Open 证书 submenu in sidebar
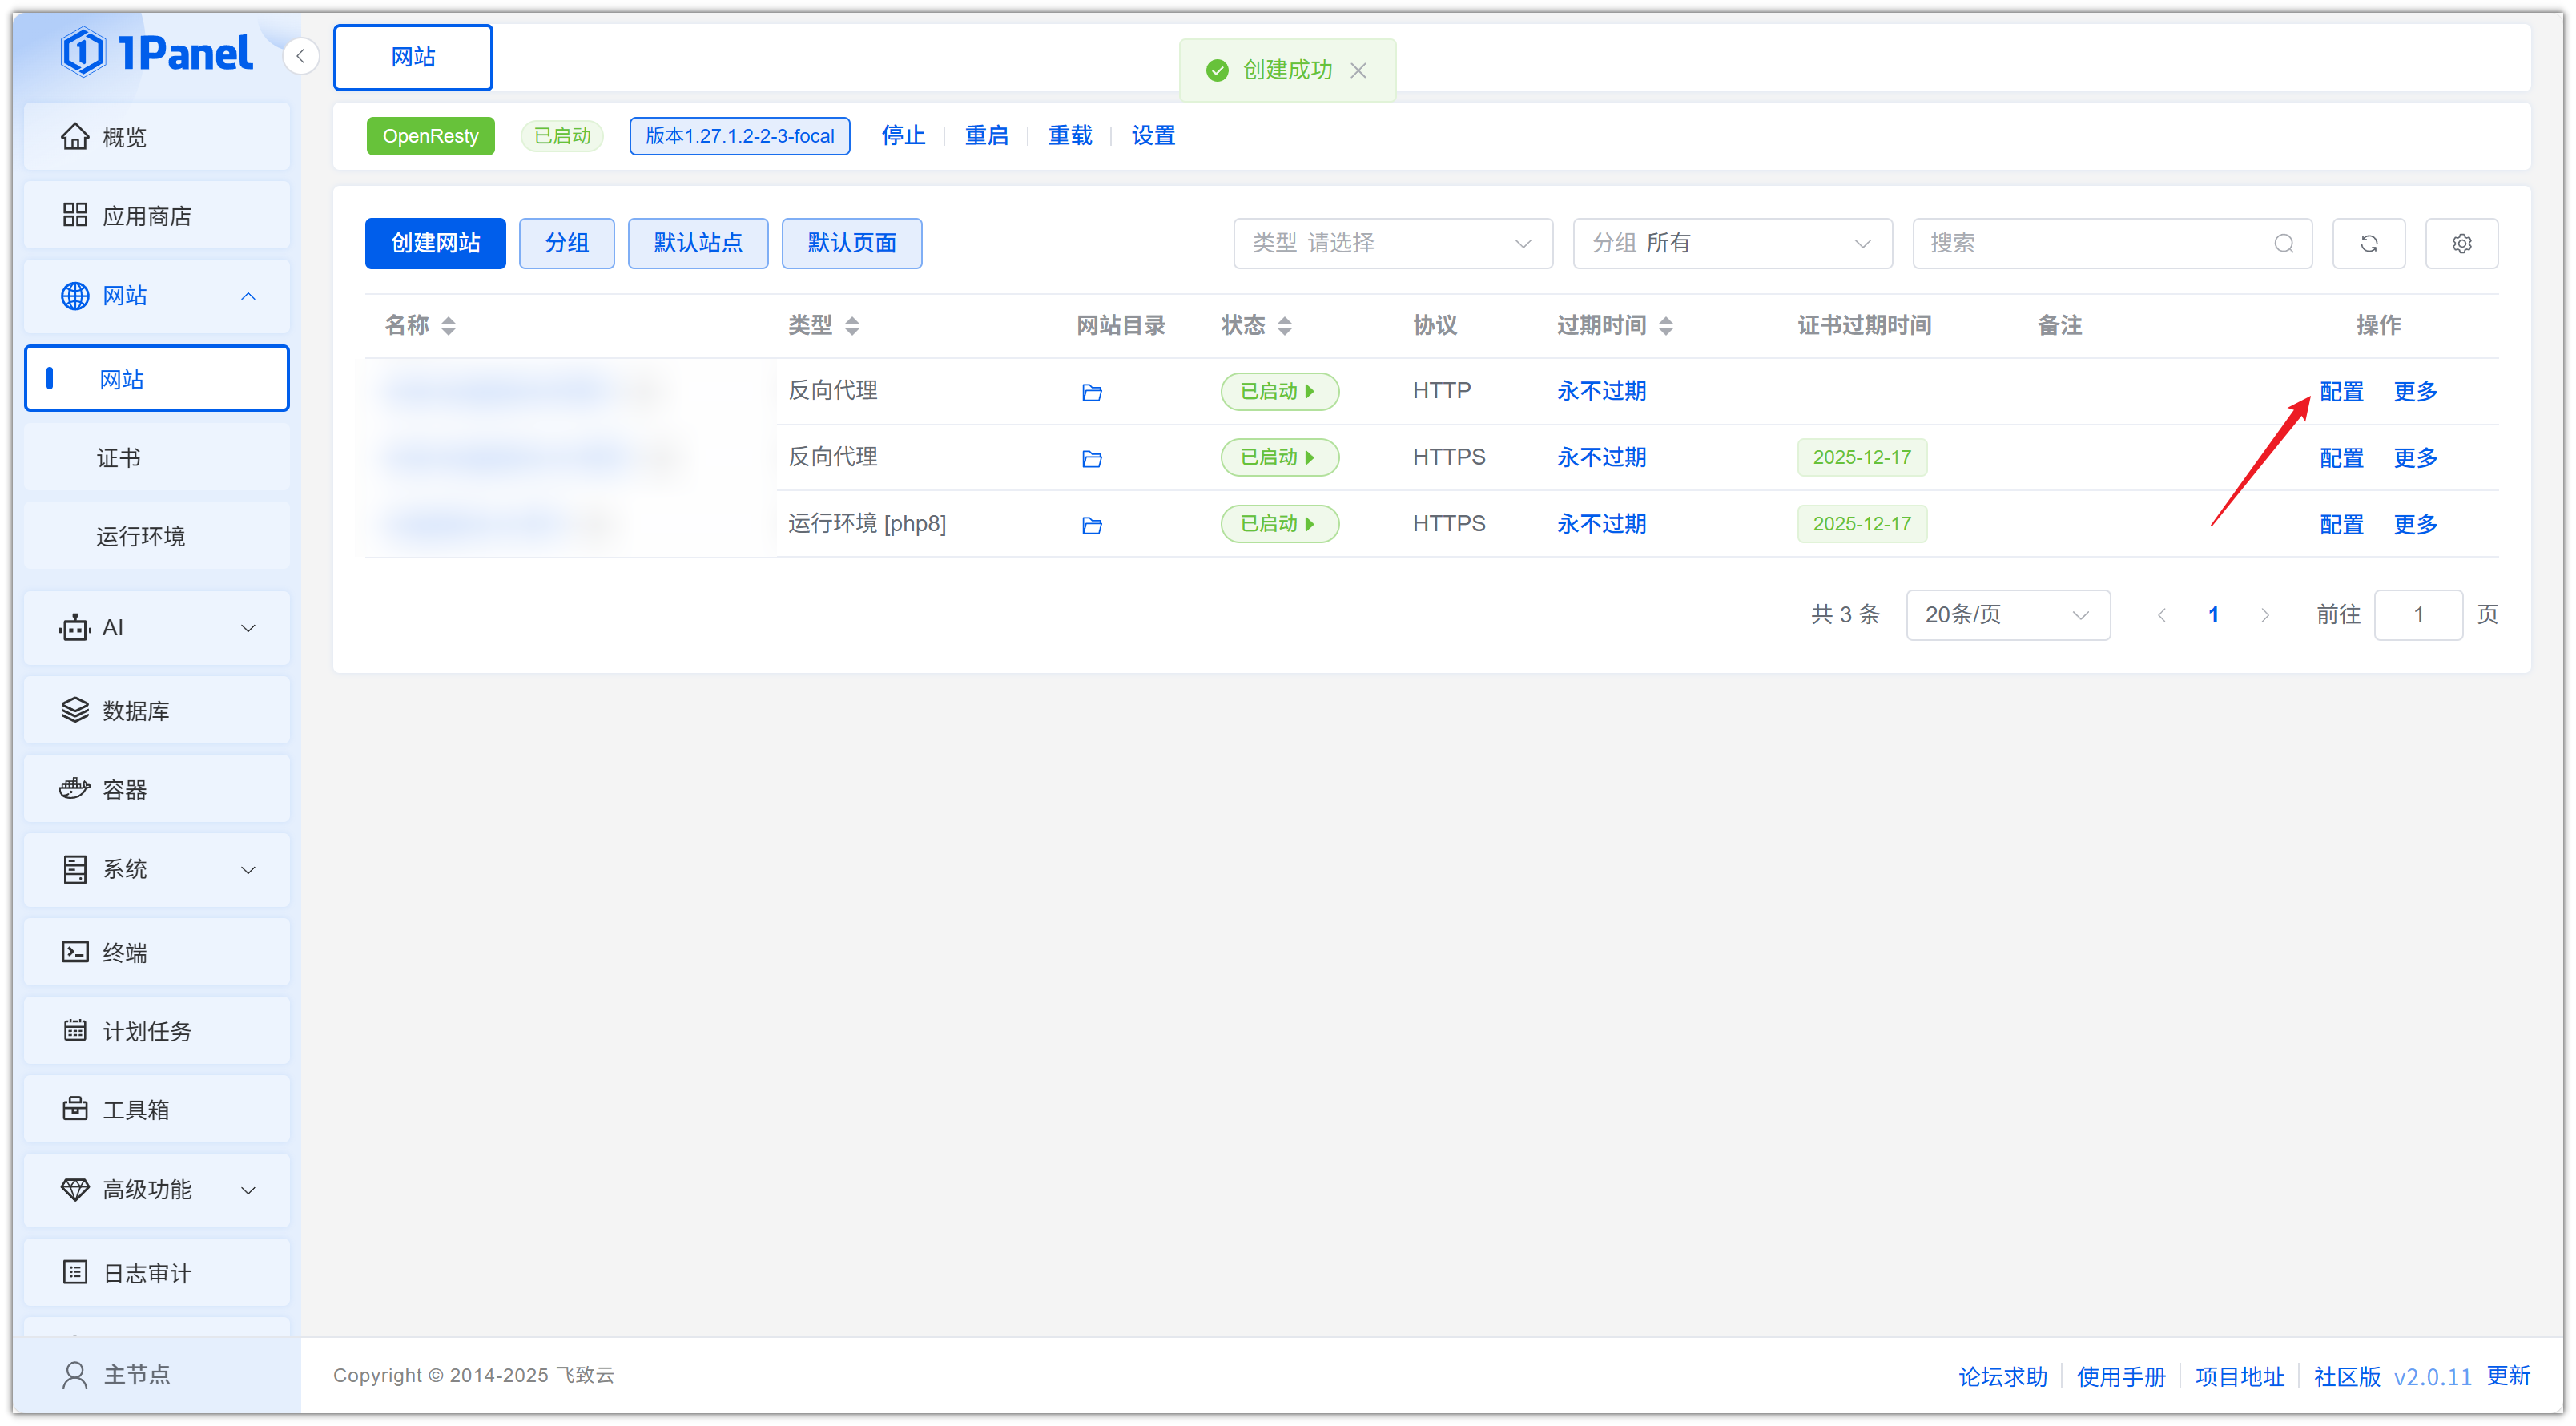 point(119,458)
